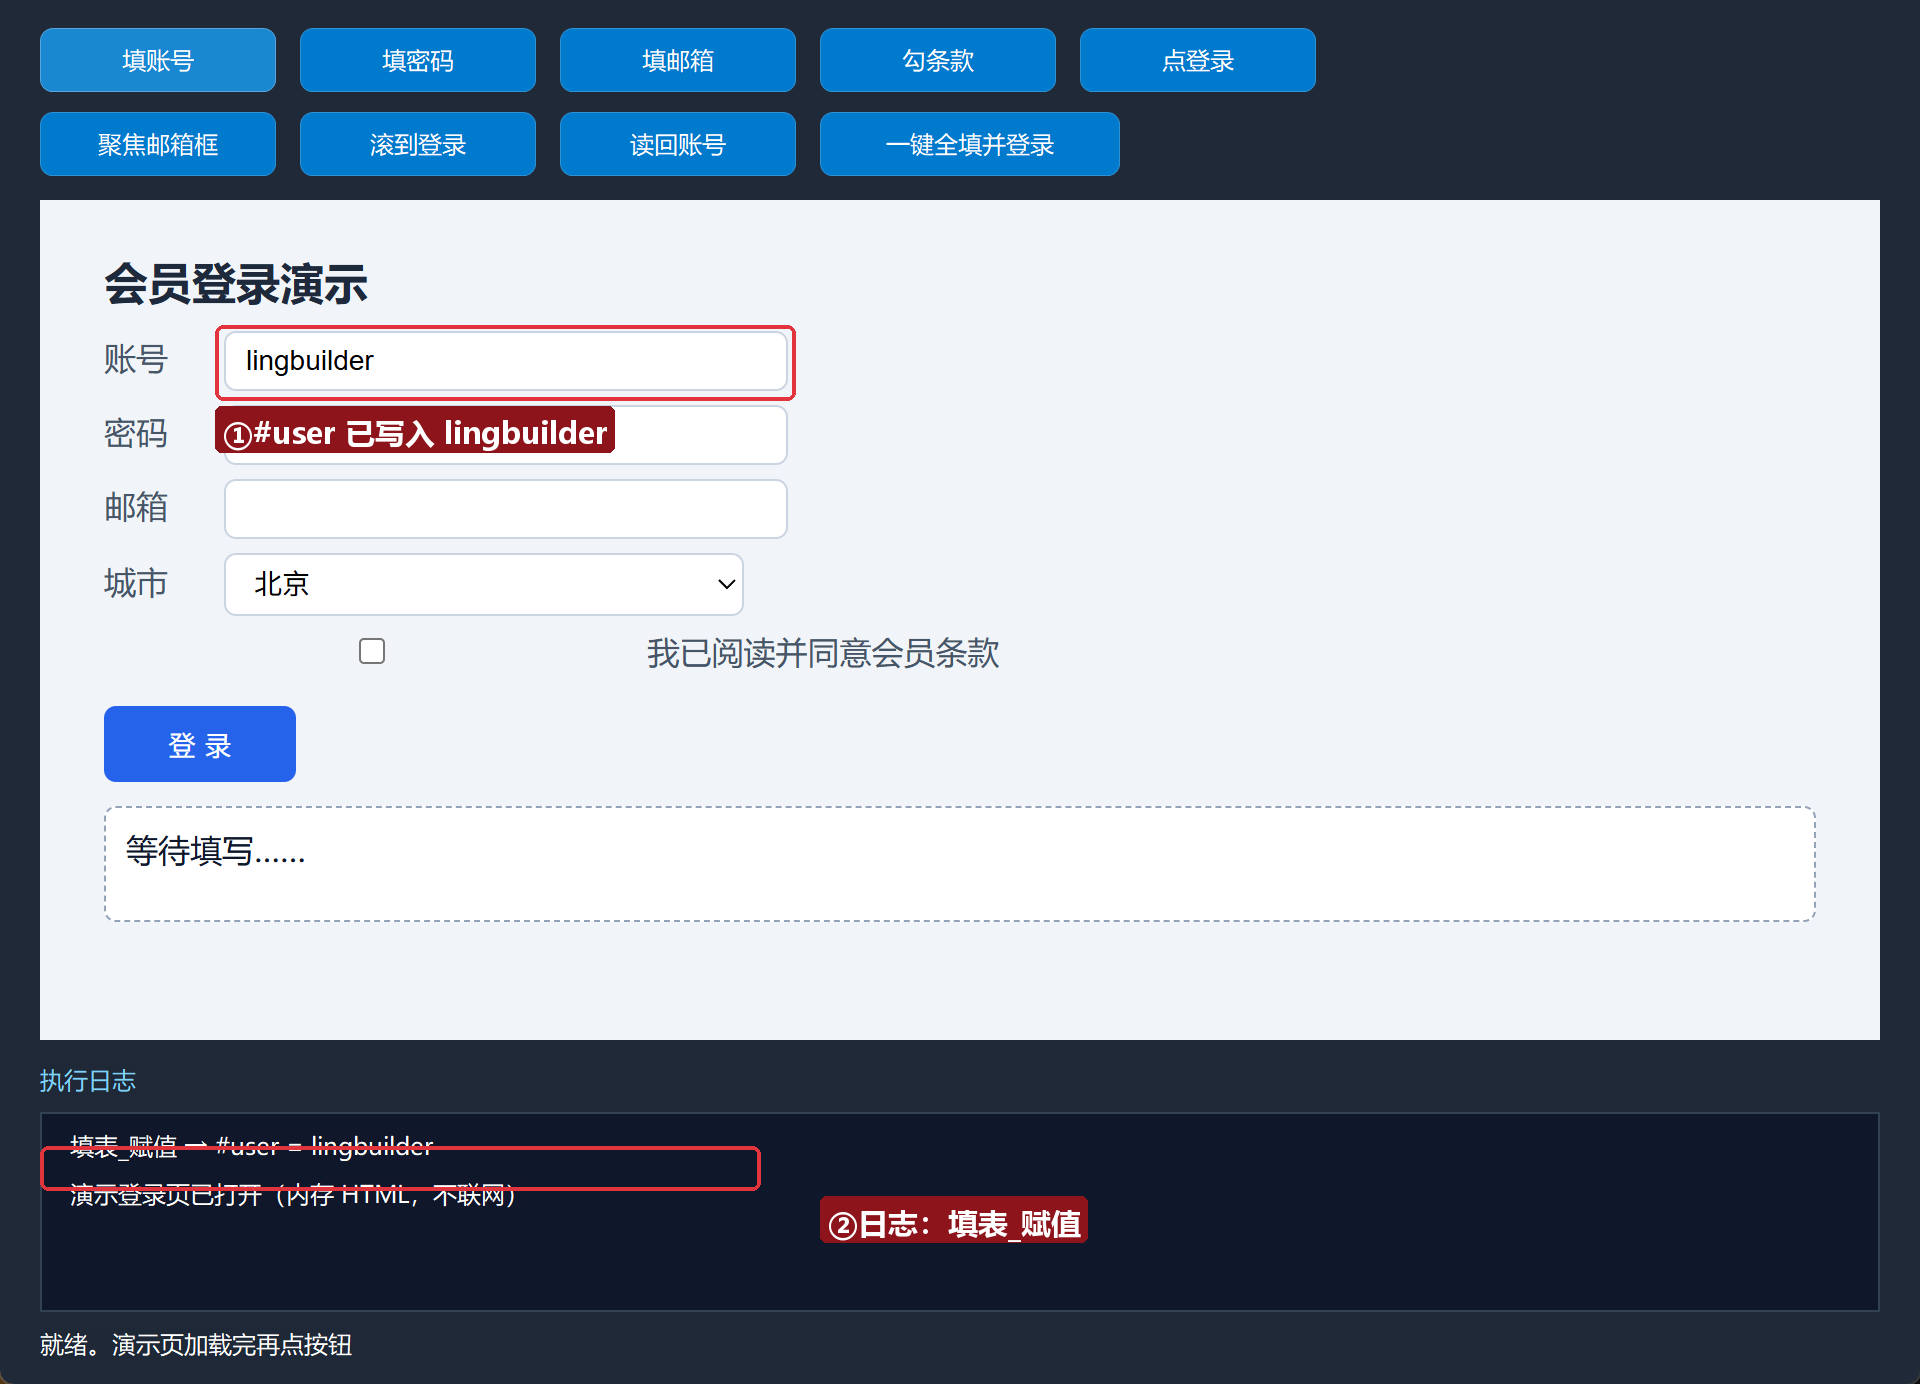Click log line 演示登录页已打开
This screenshot has height=1384, width=1920.
tap(293, 1195)
